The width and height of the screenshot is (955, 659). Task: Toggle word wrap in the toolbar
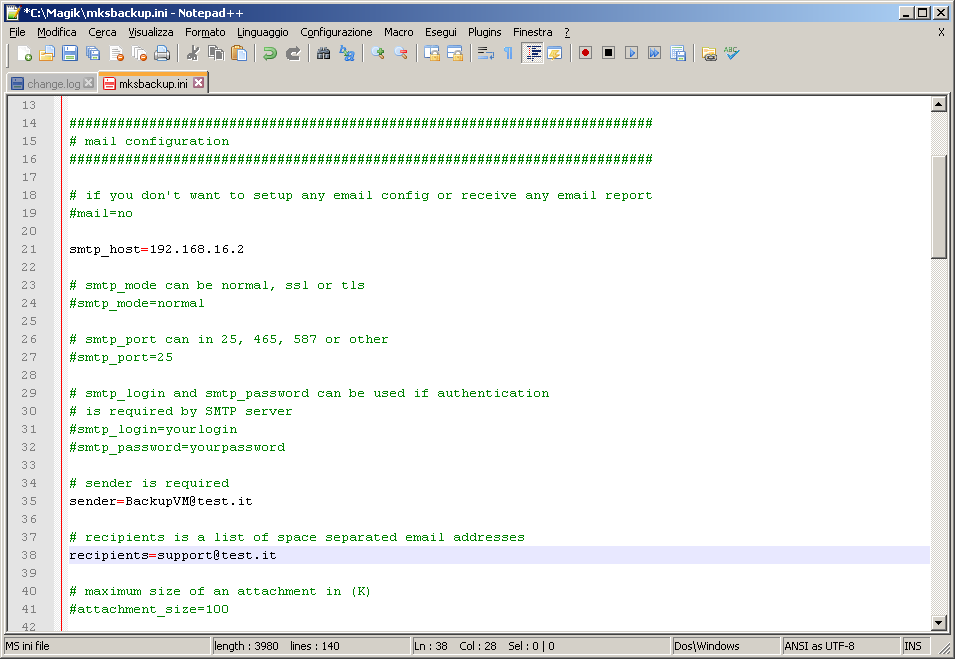coord(485,54)
